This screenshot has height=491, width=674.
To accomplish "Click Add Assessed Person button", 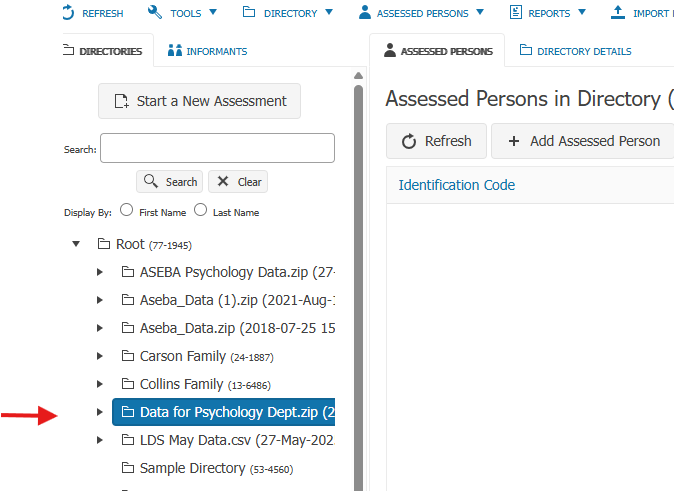I will click(584, 141).
